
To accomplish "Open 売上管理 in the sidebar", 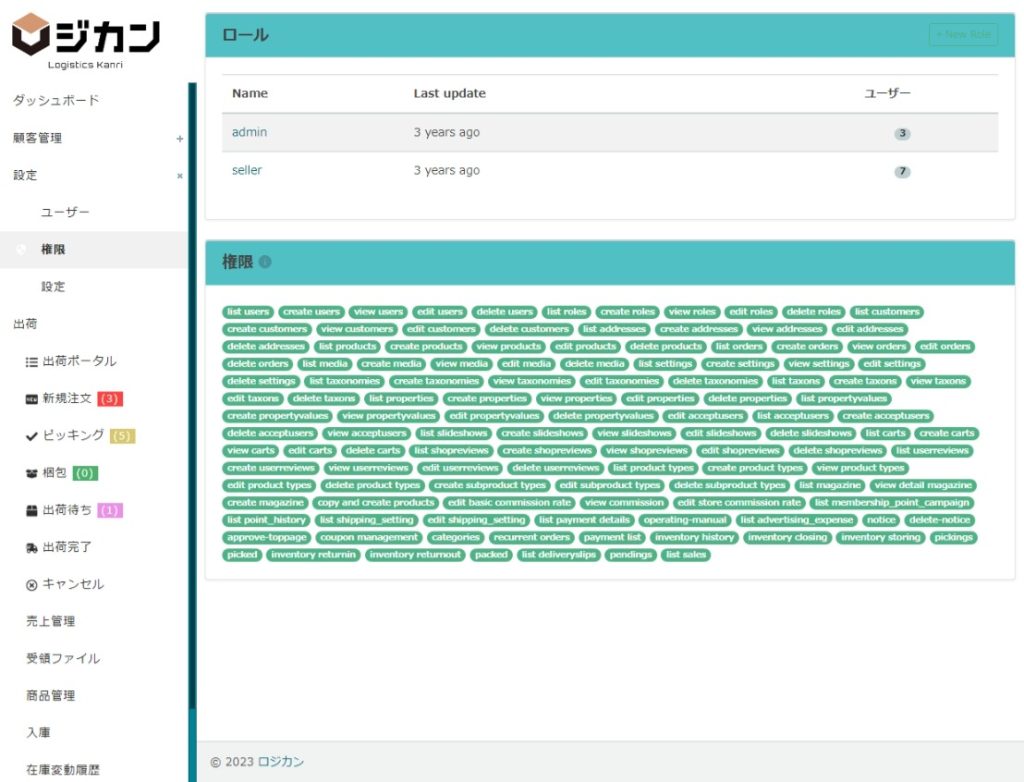I will [x=50, y=621].
